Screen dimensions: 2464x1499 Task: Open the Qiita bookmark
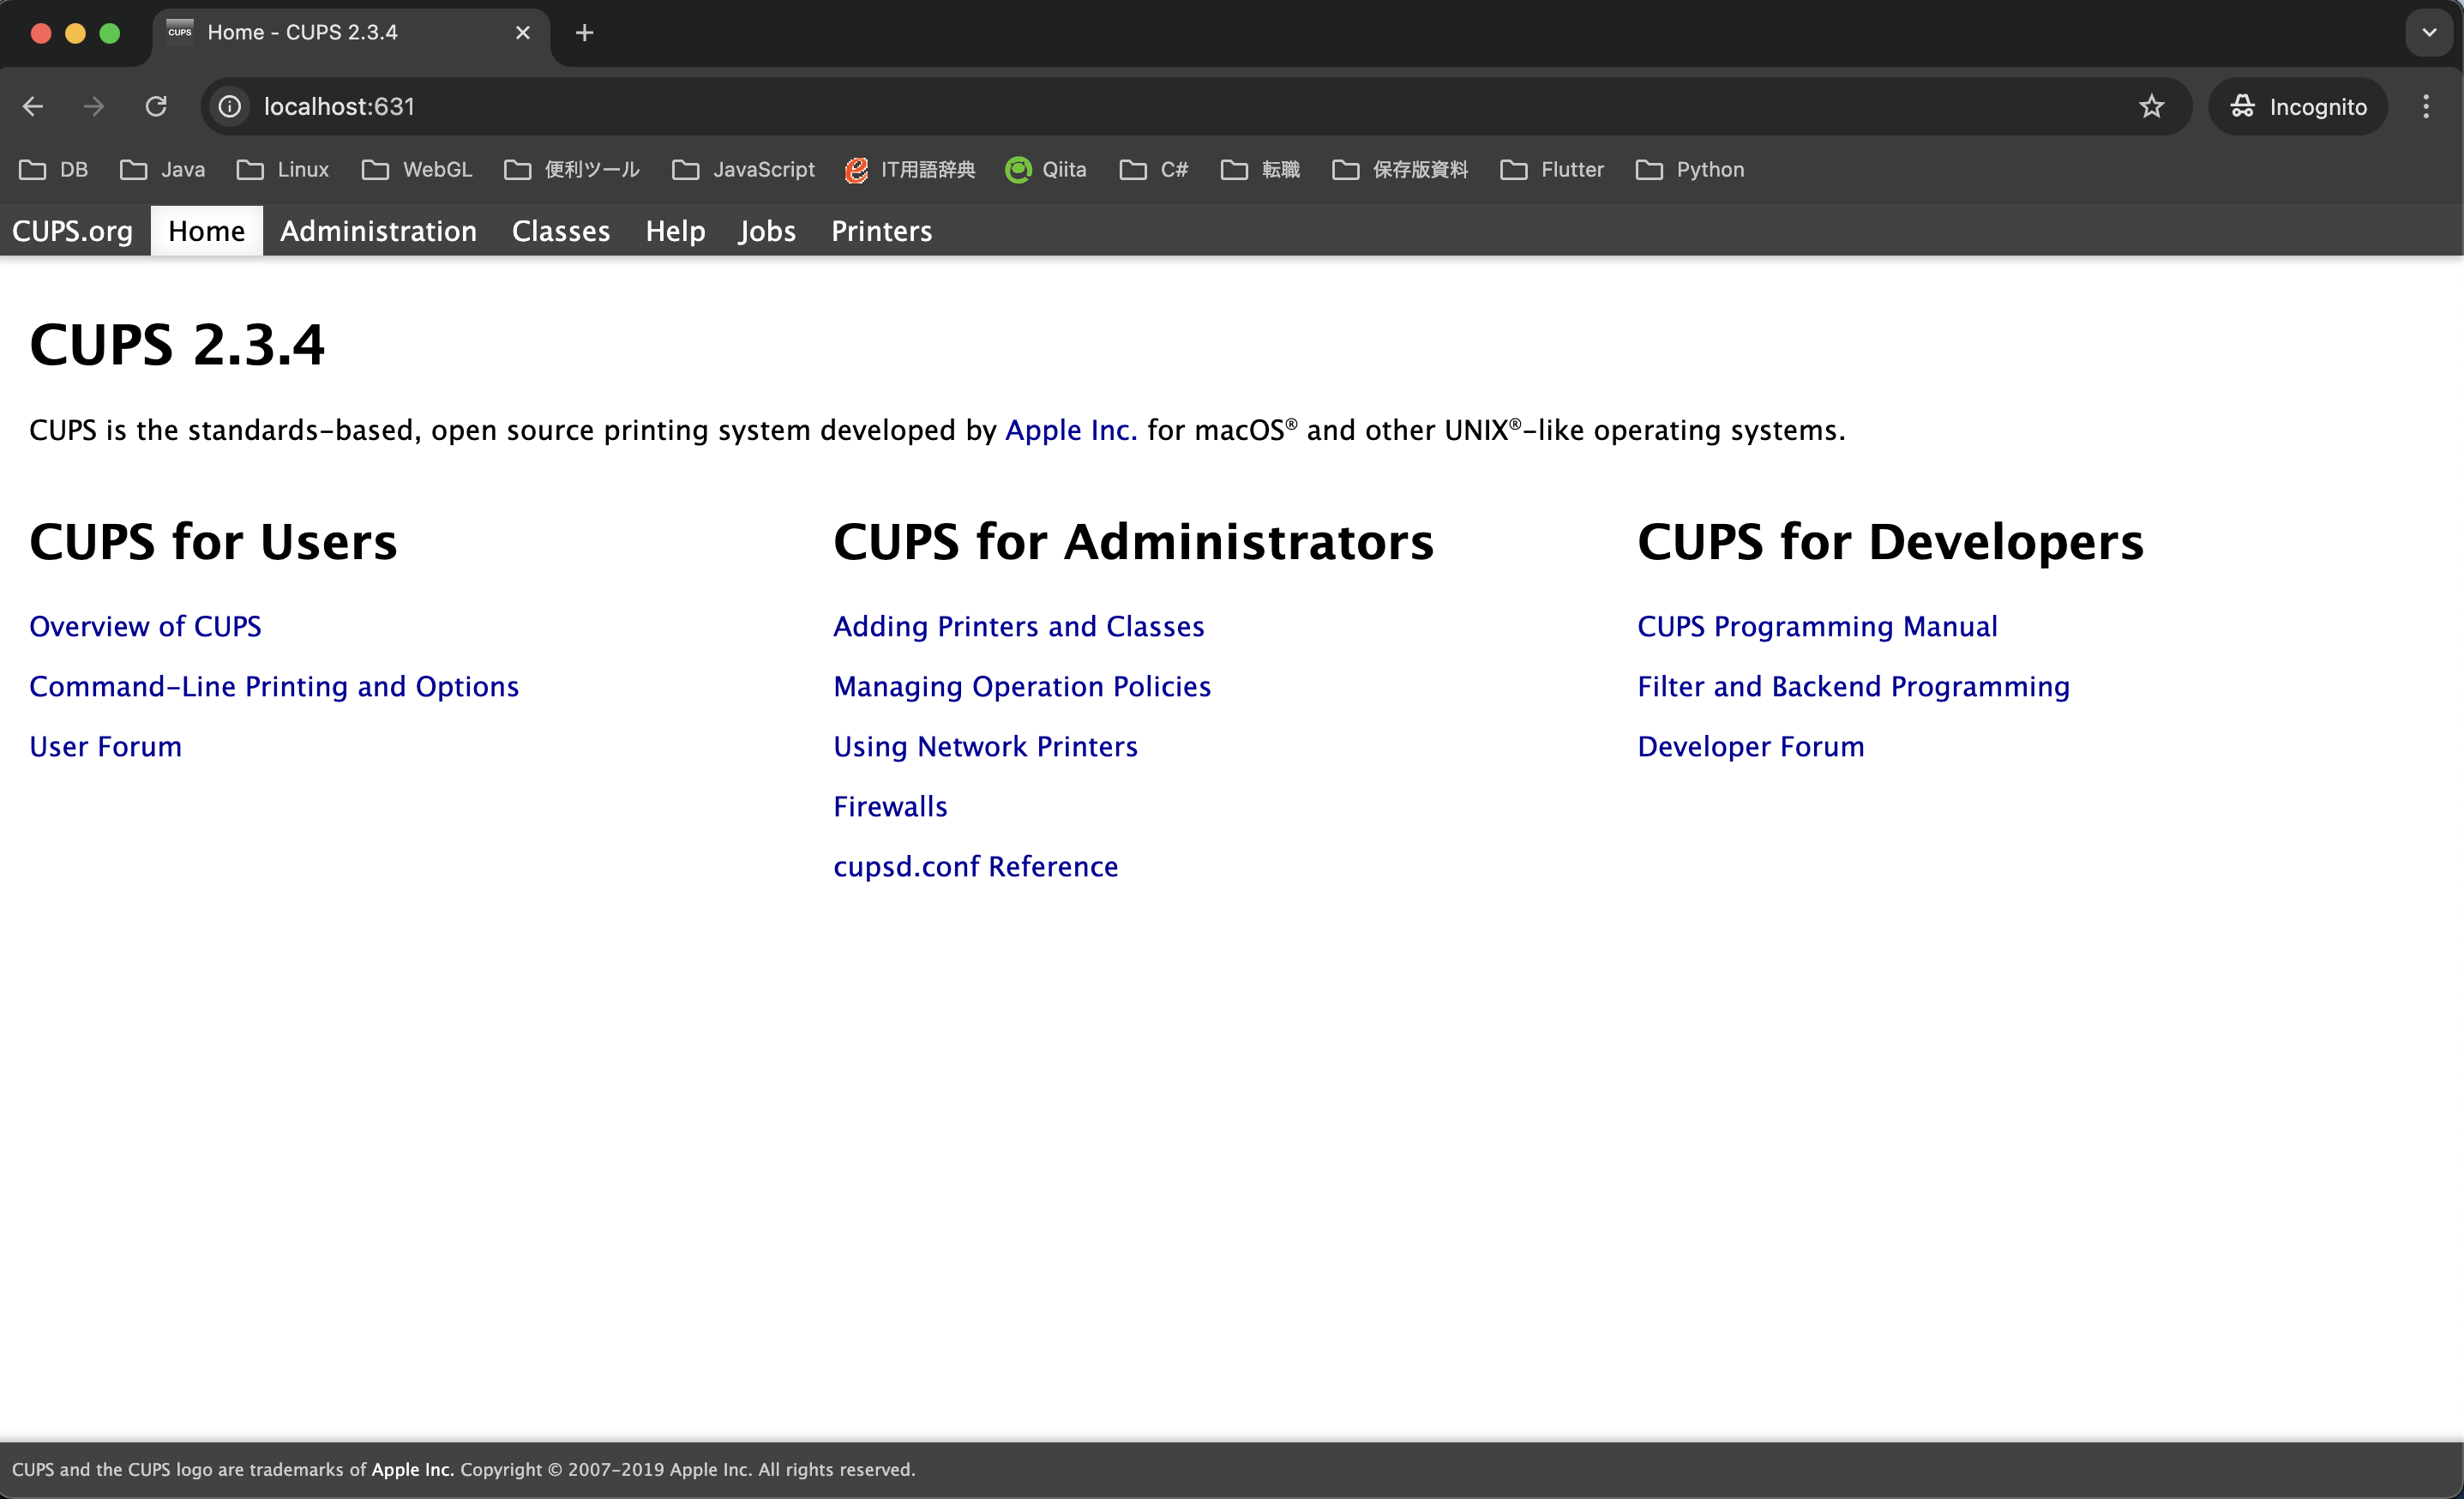(x=1044, y=169)
